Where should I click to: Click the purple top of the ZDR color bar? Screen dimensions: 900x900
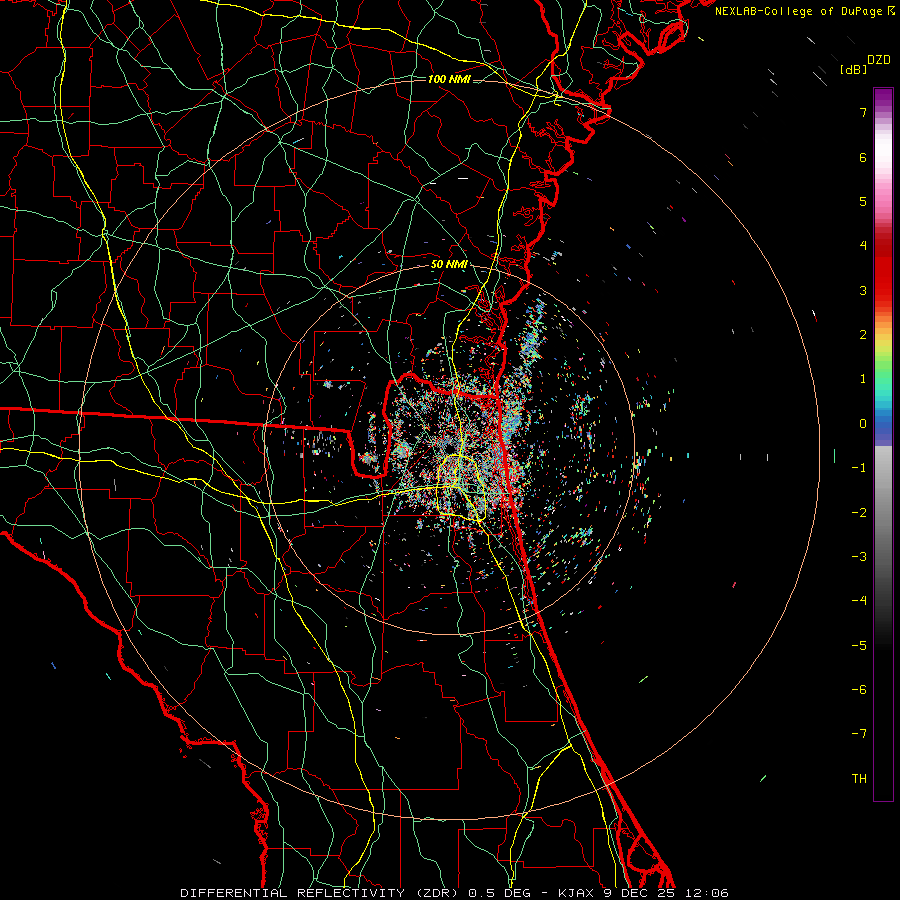(883, 98)
